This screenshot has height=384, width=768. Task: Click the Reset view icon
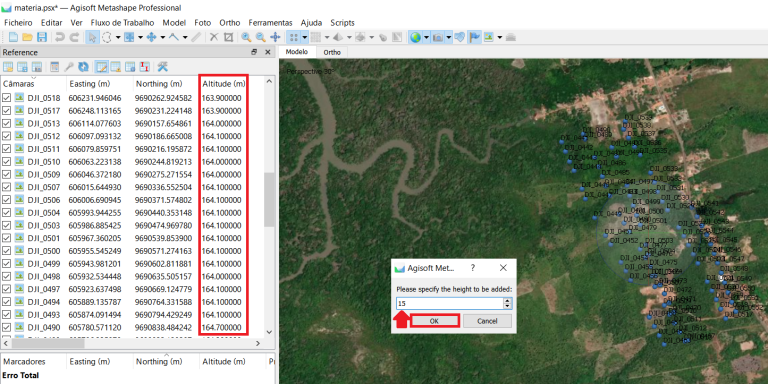click(275, 37)
